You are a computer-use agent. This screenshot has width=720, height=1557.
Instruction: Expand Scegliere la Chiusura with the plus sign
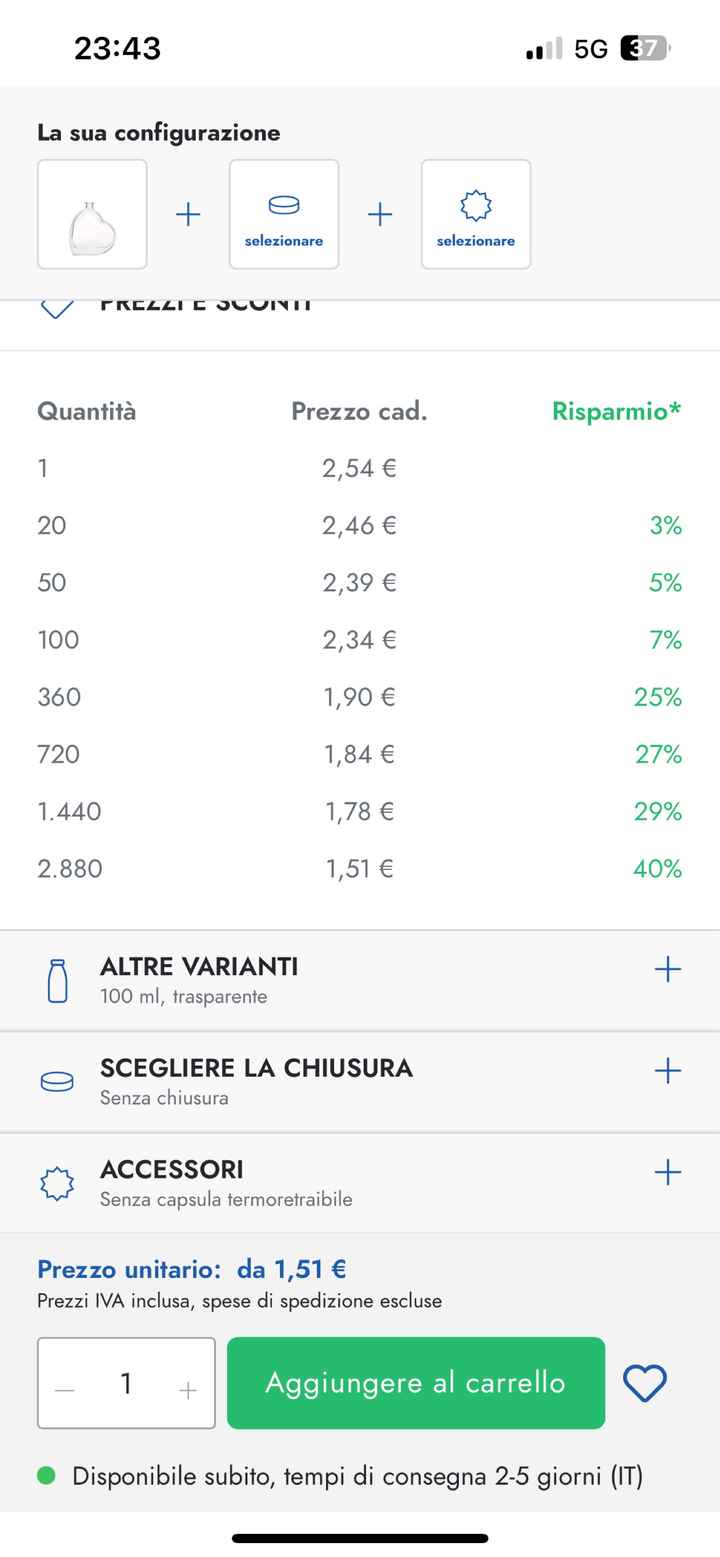click(667, 1071)
